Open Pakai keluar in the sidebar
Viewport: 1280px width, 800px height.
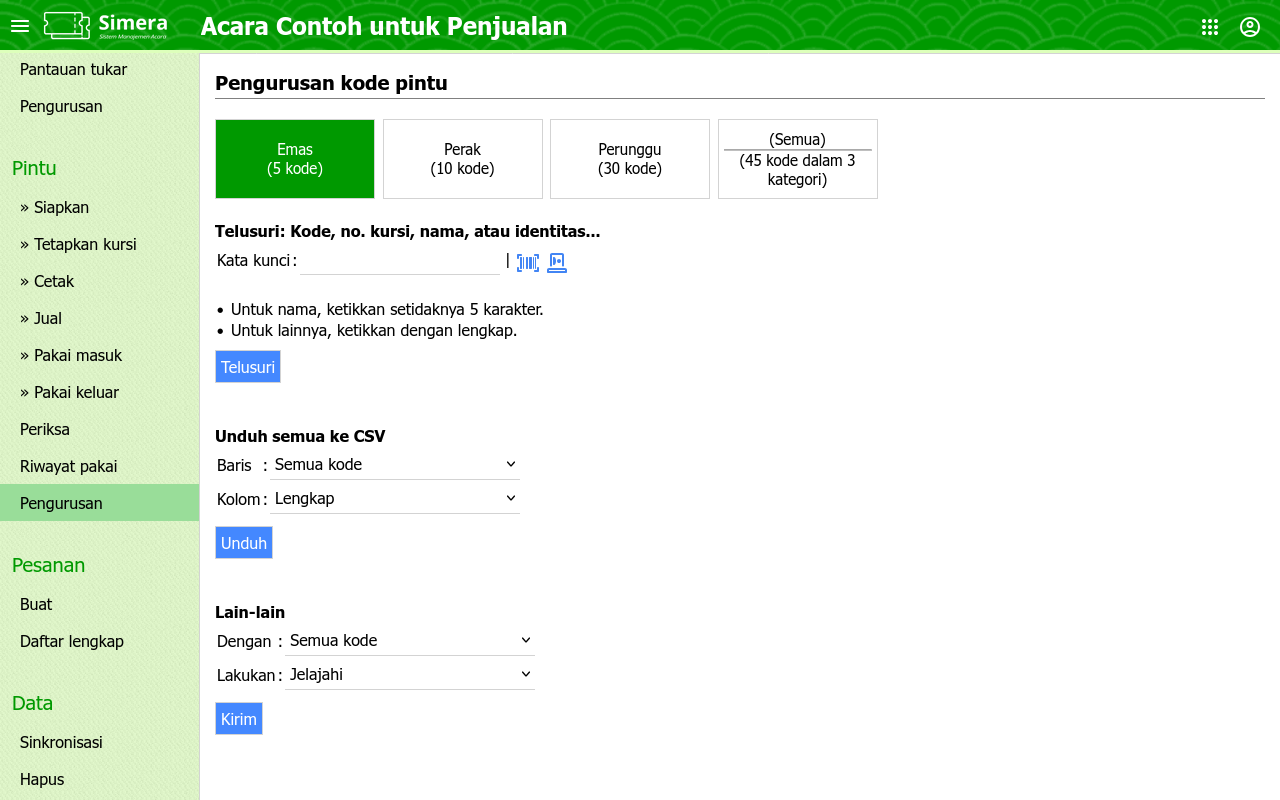click(x=100, y=393)
